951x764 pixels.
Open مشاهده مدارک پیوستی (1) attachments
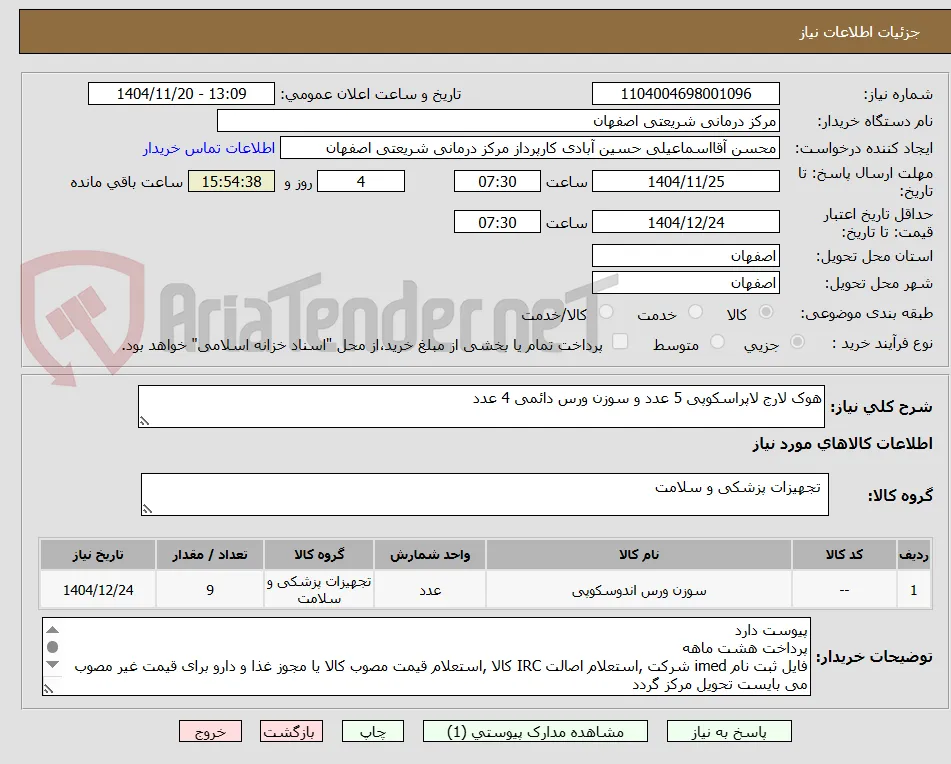click(535, 731)
